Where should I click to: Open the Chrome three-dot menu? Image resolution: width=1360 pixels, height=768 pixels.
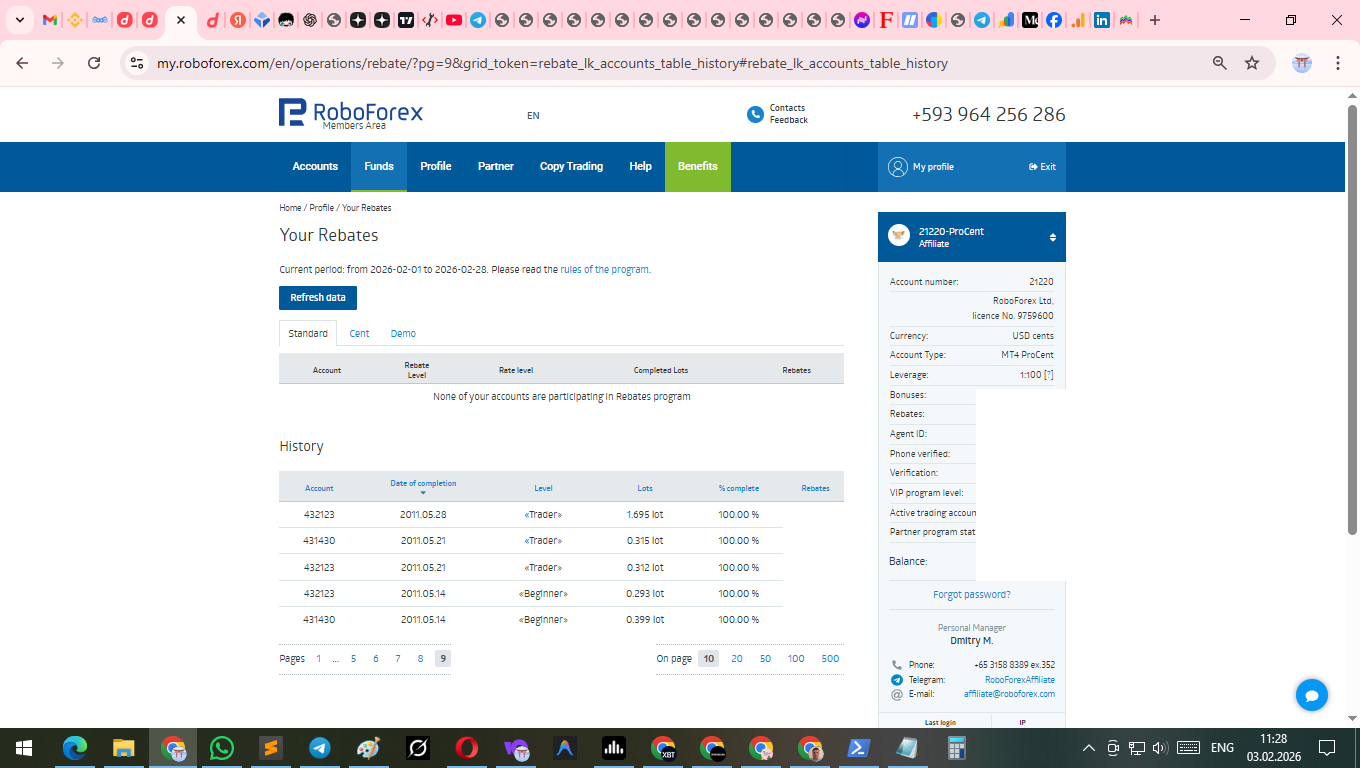click(x=1337, y=62)
